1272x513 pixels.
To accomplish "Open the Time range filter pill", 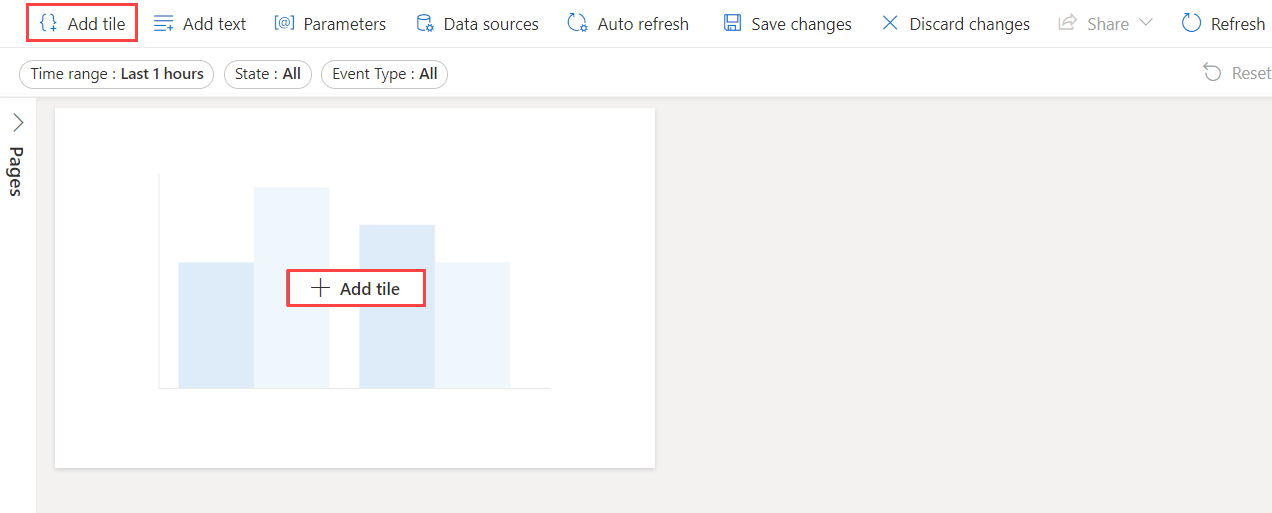I will pyautogui.click(x=117, y=74).
